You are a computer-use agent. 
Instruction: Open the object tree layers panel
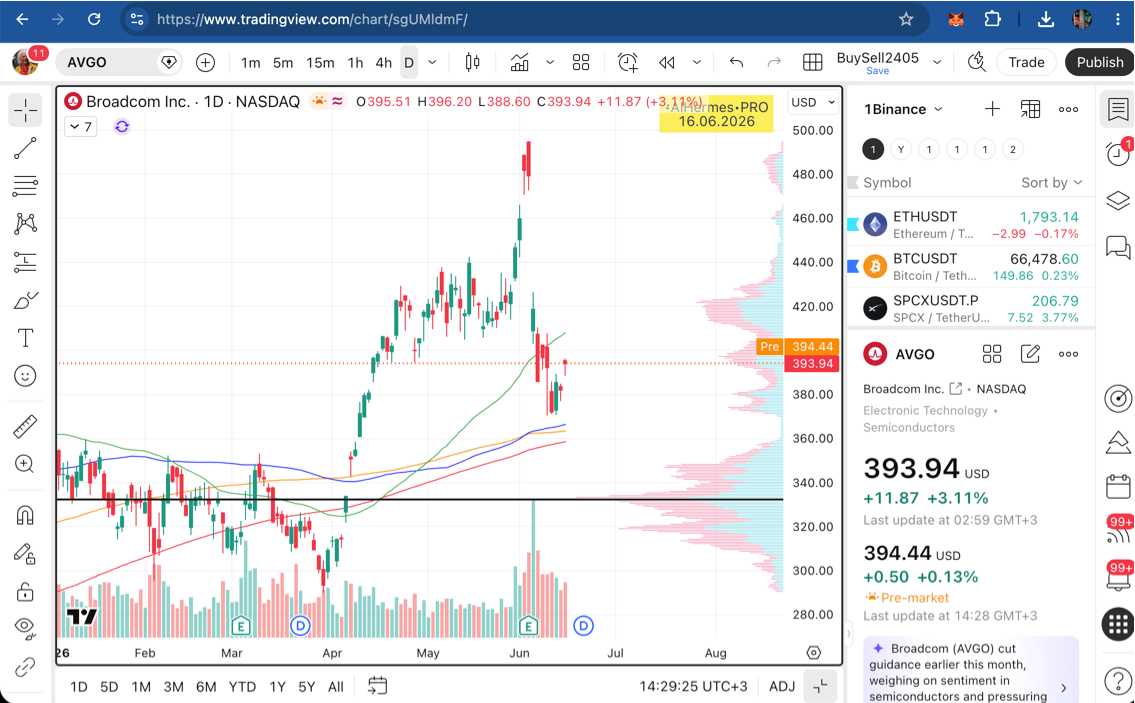click(1118, 201)
